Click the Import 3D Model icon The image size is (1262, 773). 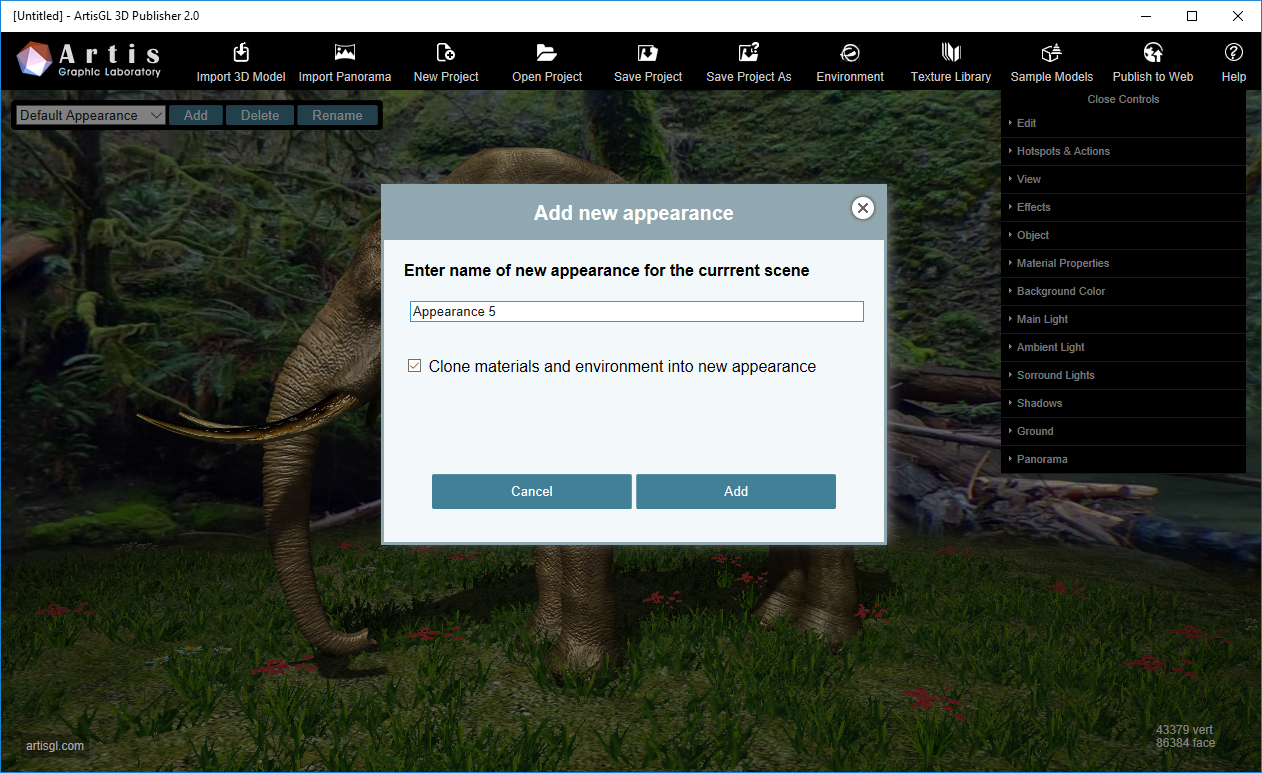(x=241, y=52)
